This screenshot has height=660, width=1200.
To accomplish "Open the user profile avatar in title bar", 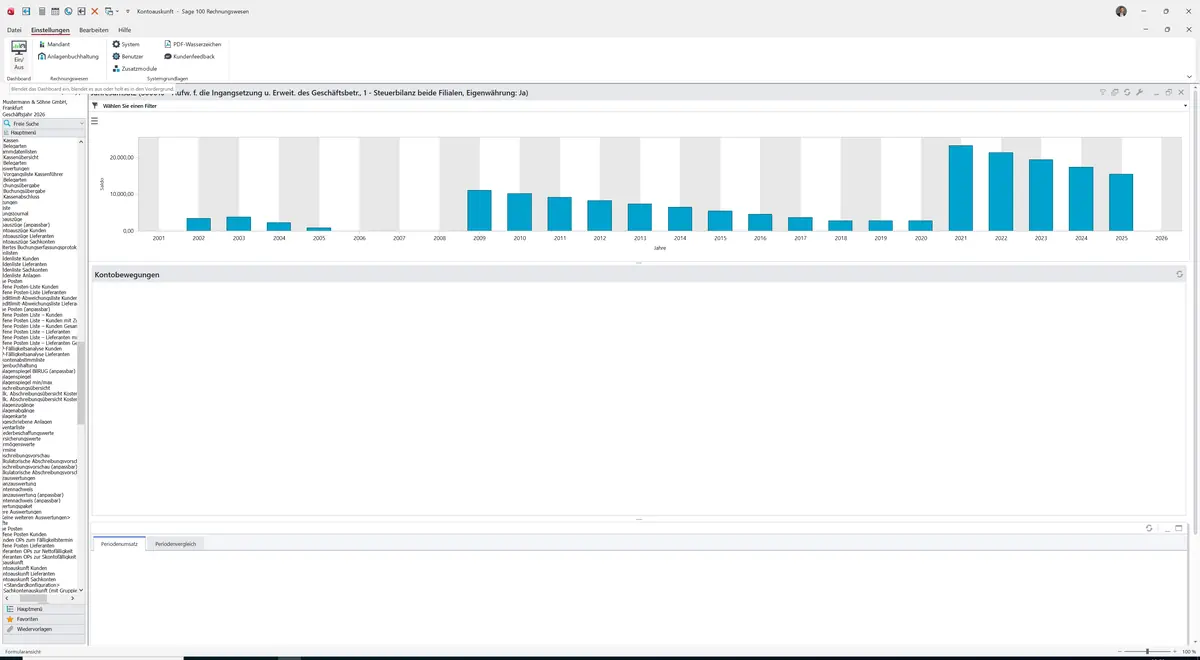I will tap(1121, 11).
